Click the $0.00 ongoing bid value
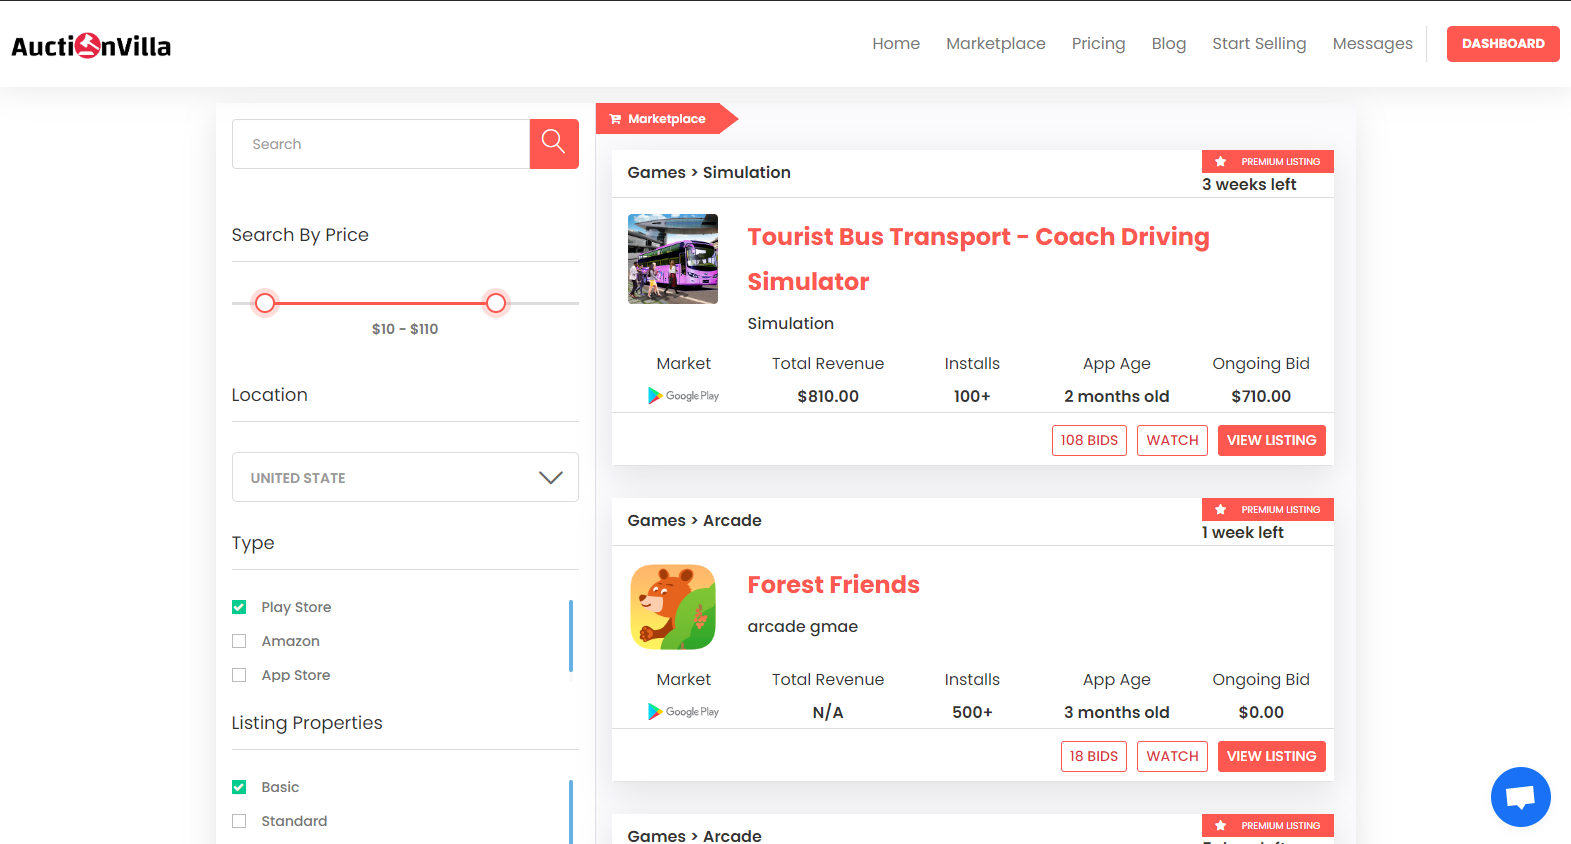1571x844 pixels. (x=1261, y=713)
